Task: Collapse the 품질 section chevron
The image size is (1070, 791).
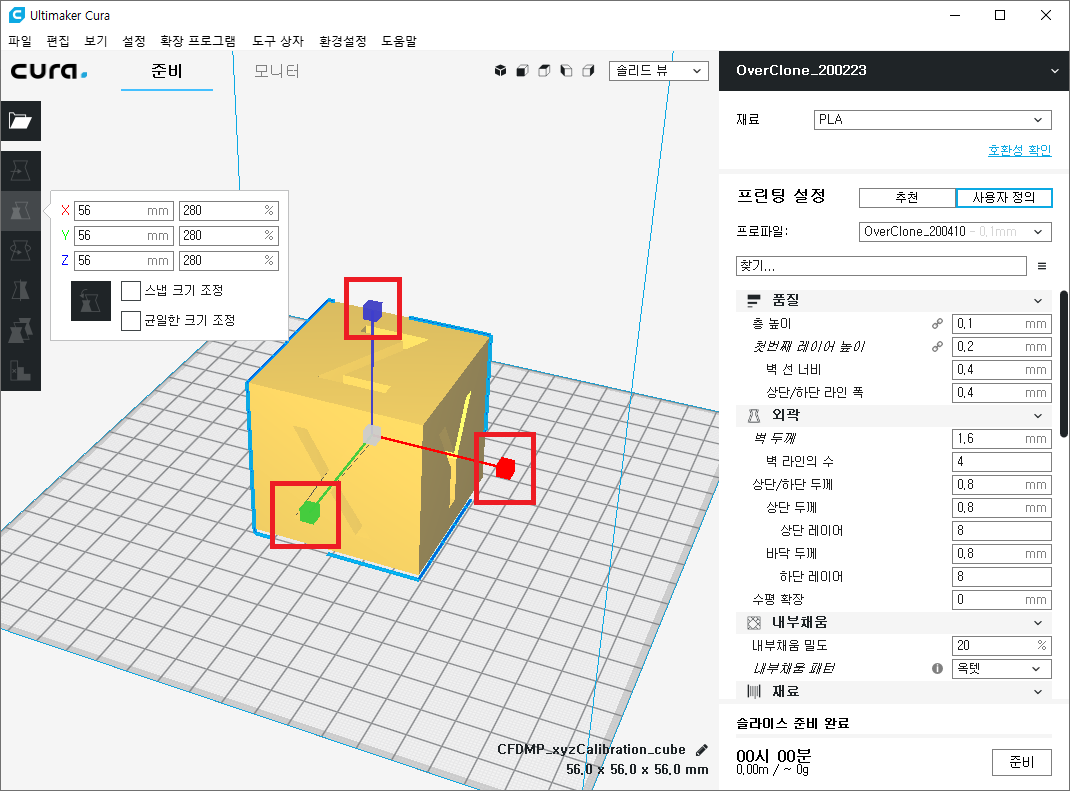Action: pos(1038,300)
